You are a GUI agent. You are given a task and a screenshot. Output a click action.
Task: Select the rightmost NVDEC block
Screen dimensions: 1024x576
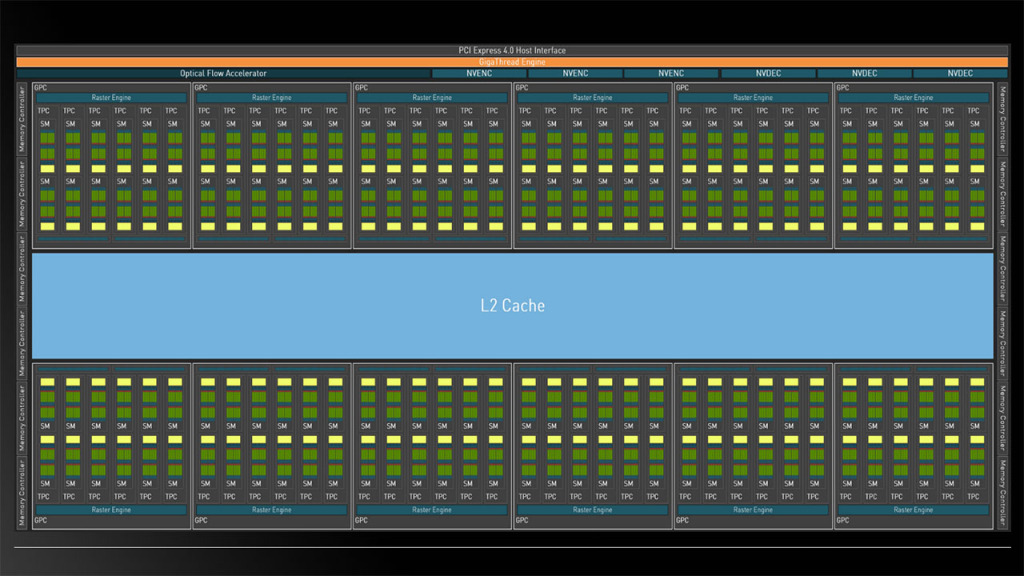(x=960, y=73)
